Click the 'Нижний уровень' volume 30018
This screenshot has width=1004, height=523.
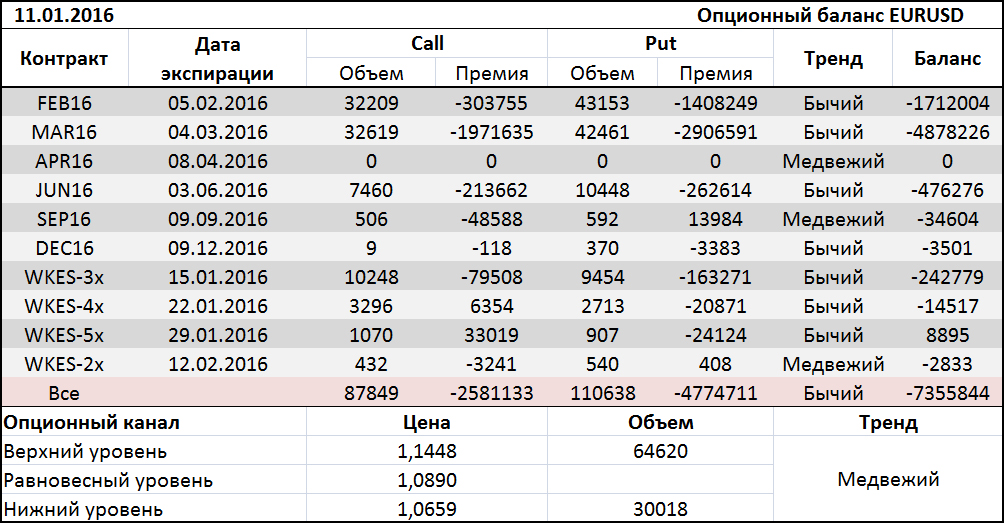pyautogui.click(x=660, y=509)
